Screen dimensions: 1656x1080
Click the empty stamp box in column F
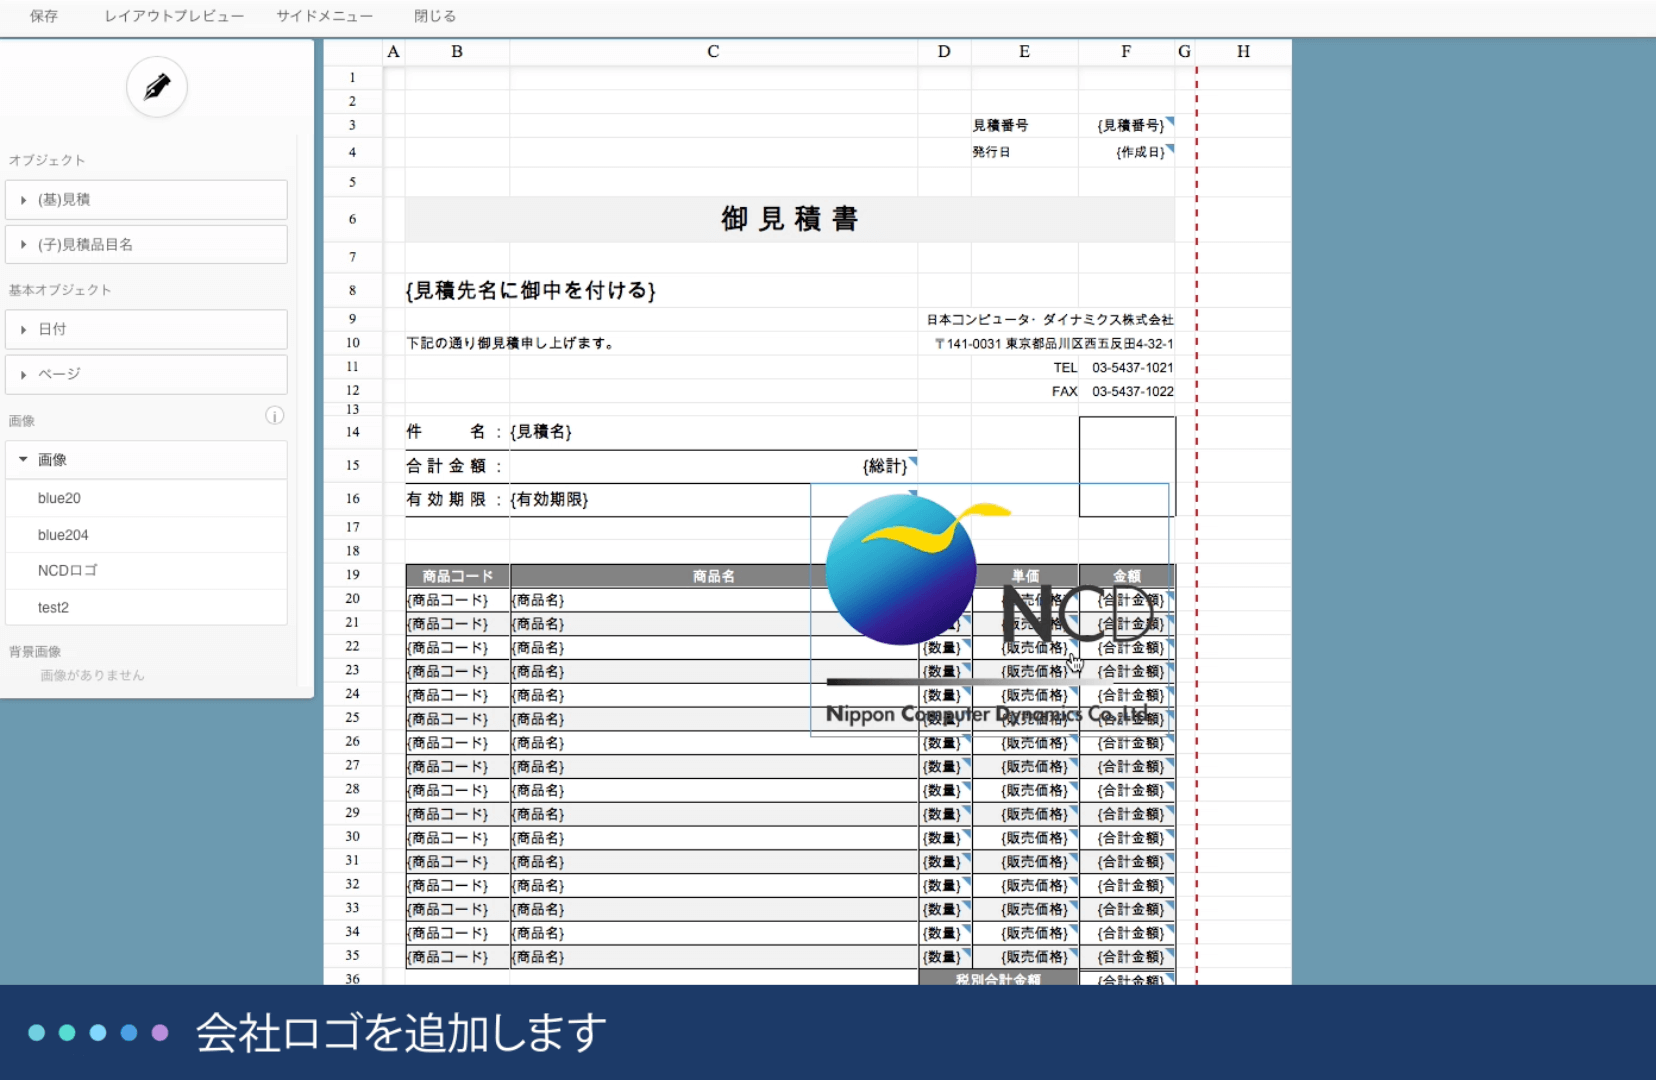[1127, 467]
